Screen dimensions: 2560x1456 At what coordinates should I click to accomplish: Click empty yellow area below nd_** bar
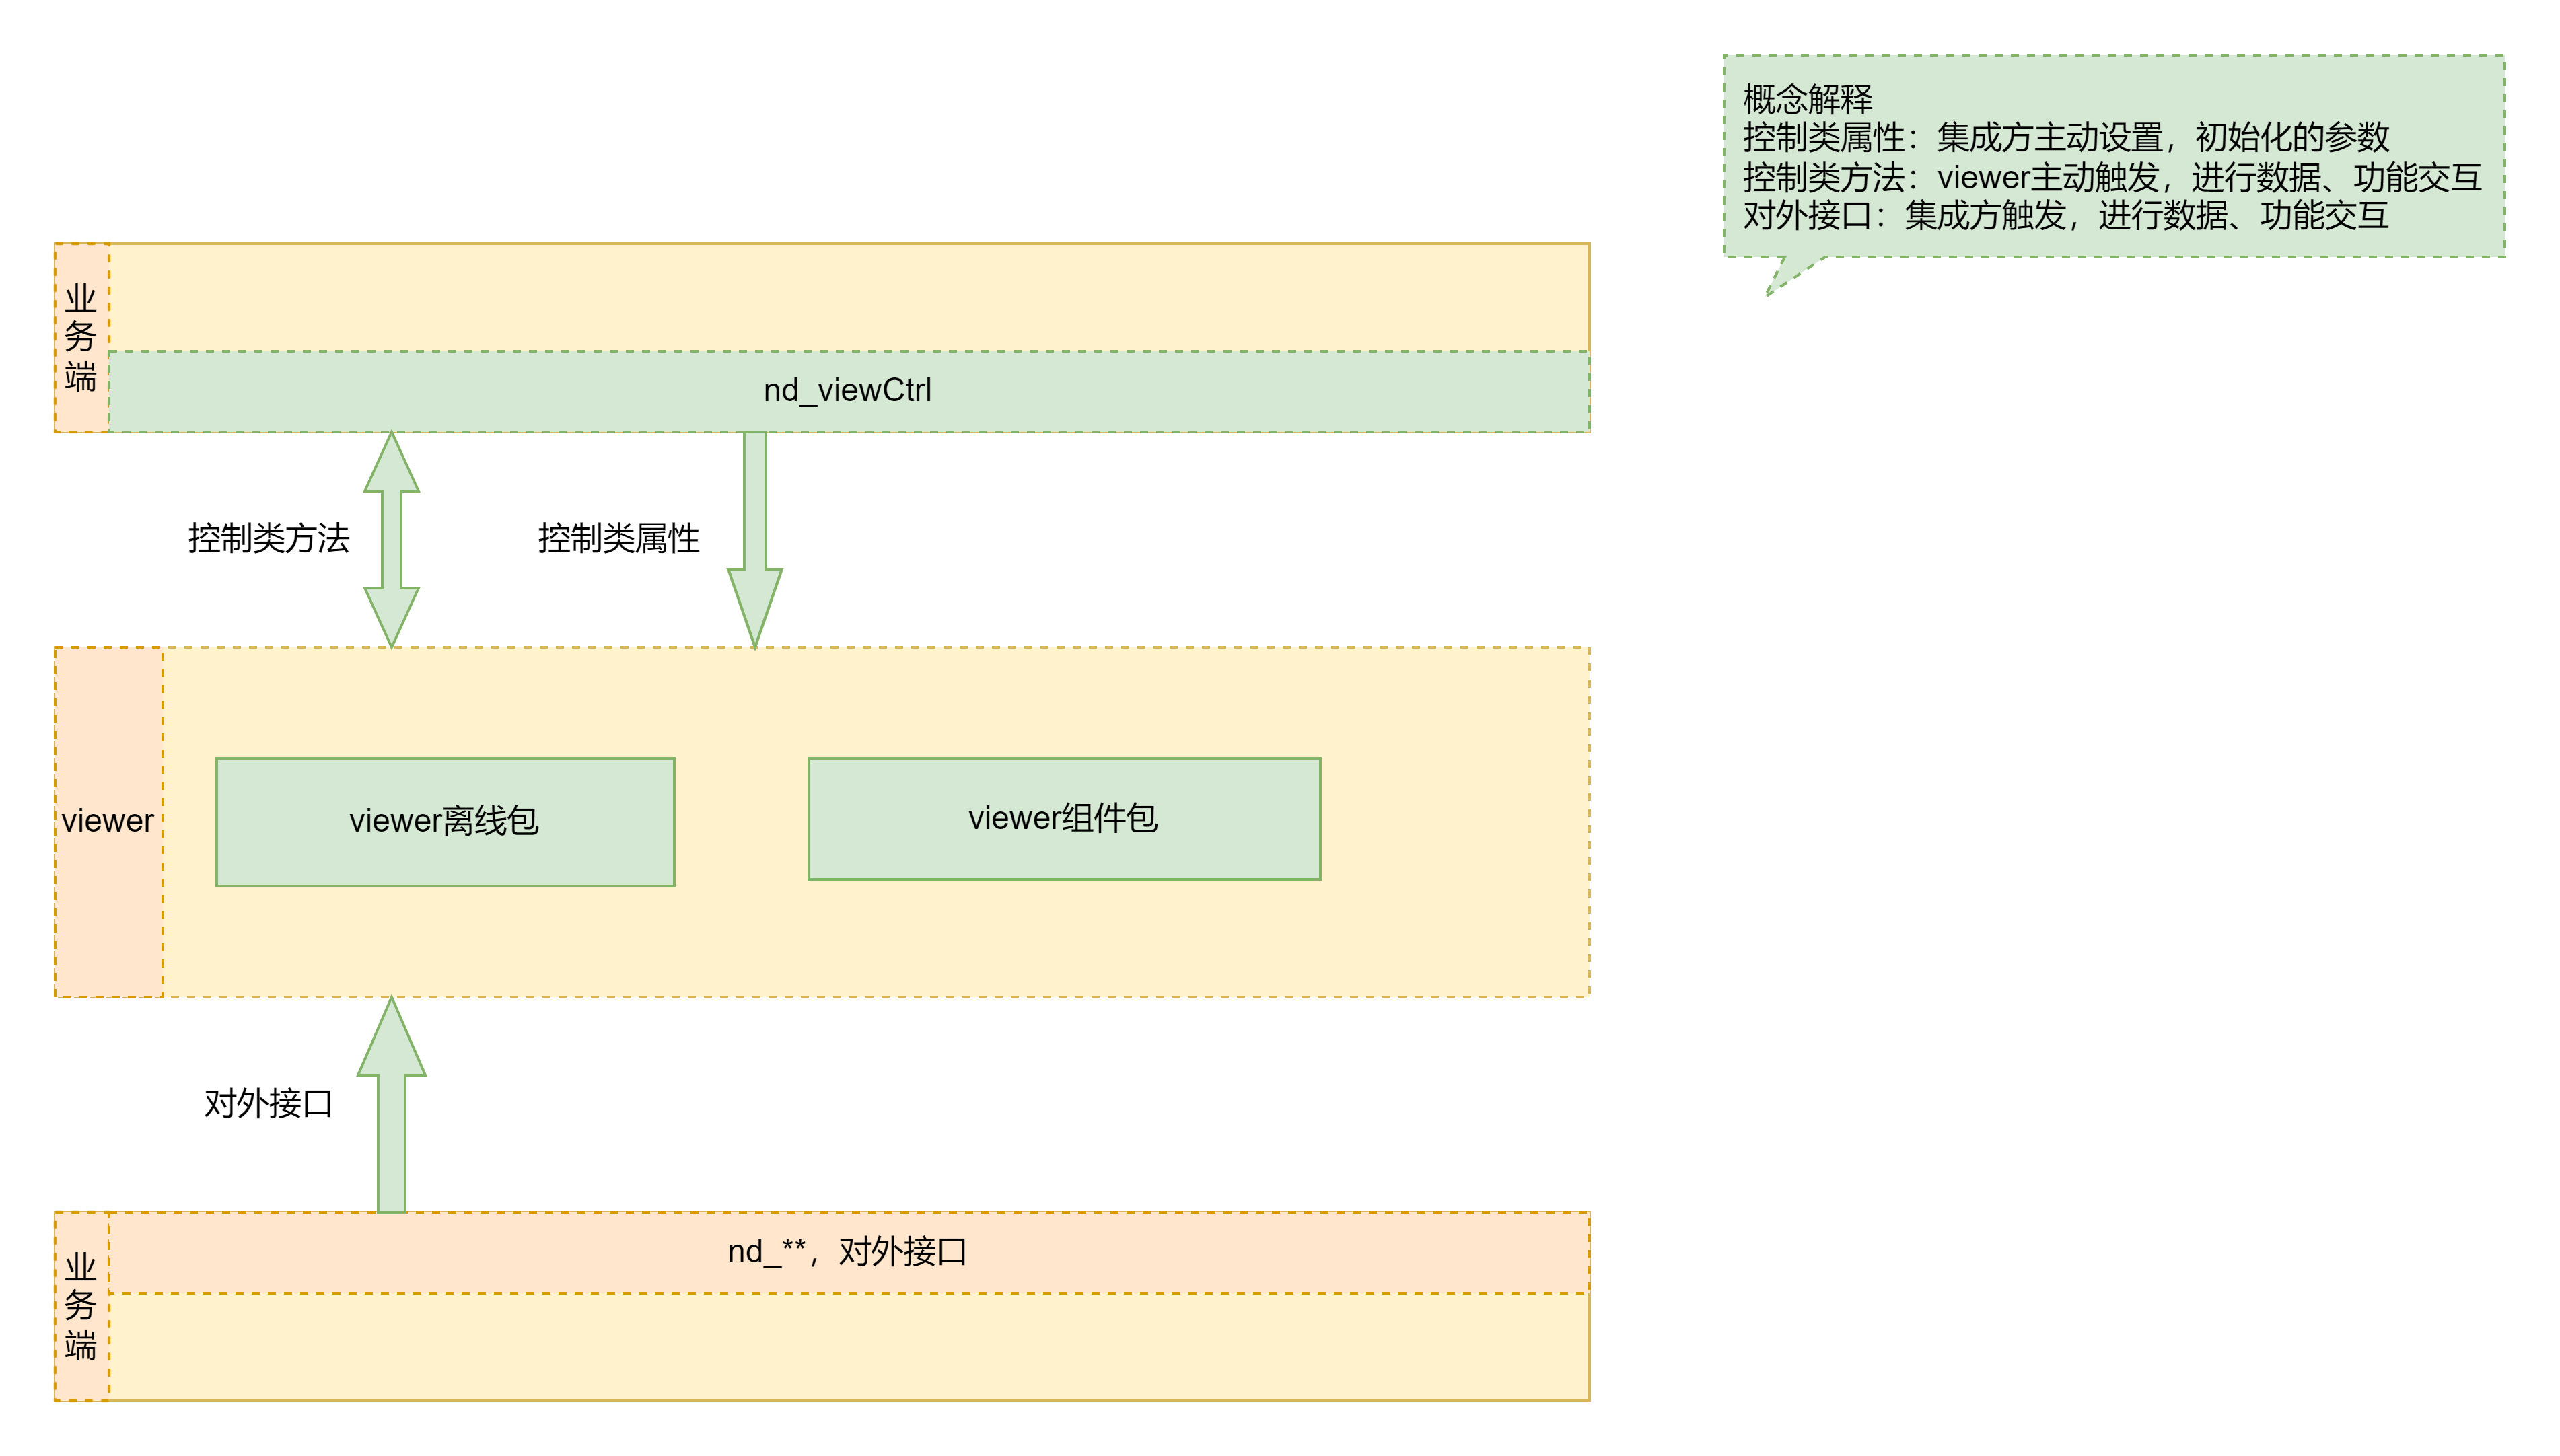pyautogui.click(x=847, y=1346)
